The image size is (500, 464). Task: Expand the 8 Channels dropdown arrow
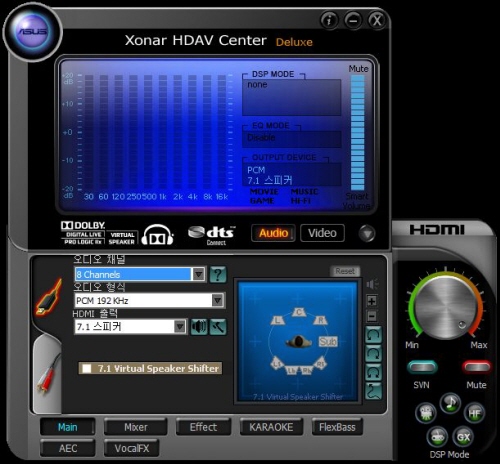199,274
